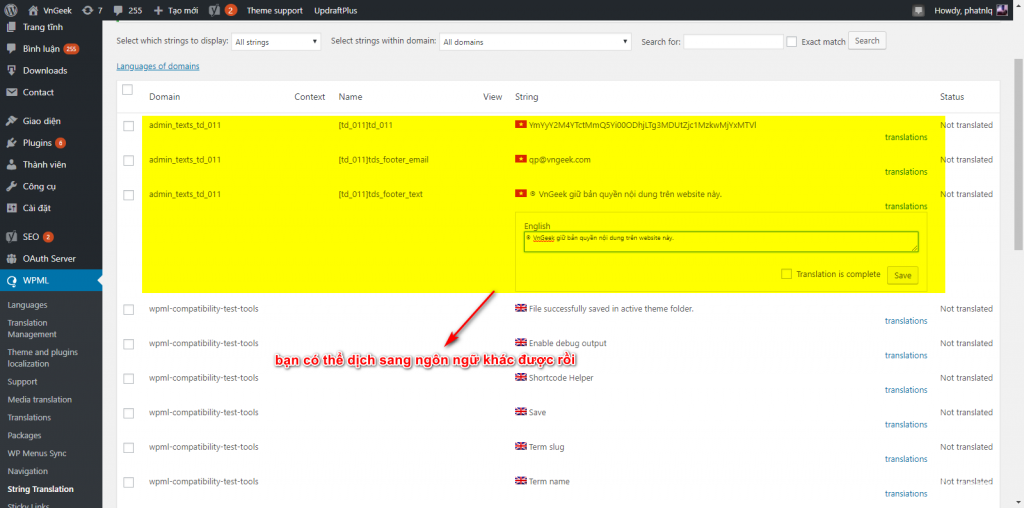Open the phatnlq user avatar

coord(1002,10)
